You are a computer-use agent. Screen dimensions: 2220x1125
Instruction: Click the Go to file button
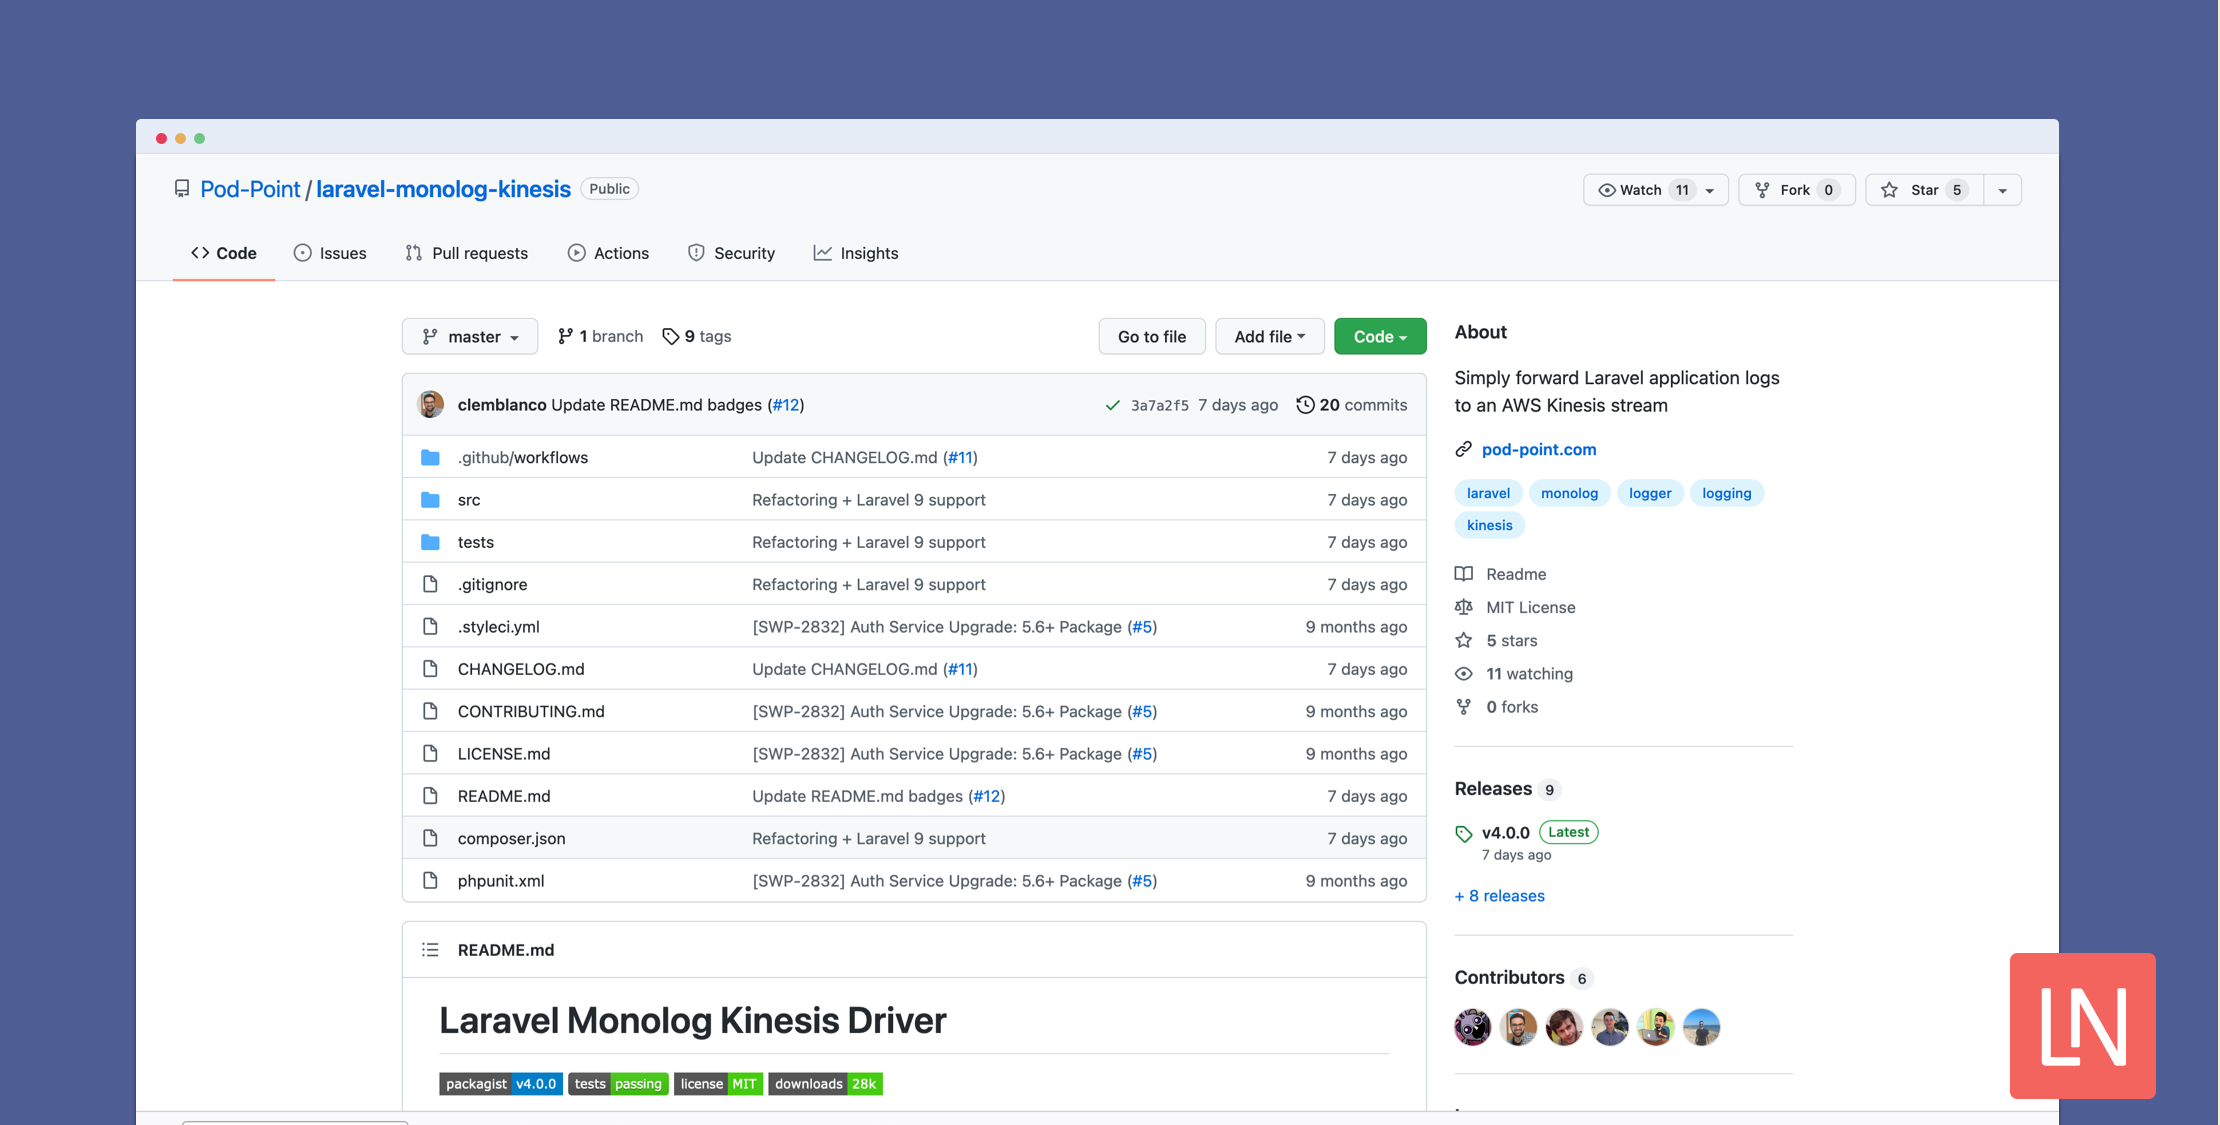click(x=1152, y=336)
